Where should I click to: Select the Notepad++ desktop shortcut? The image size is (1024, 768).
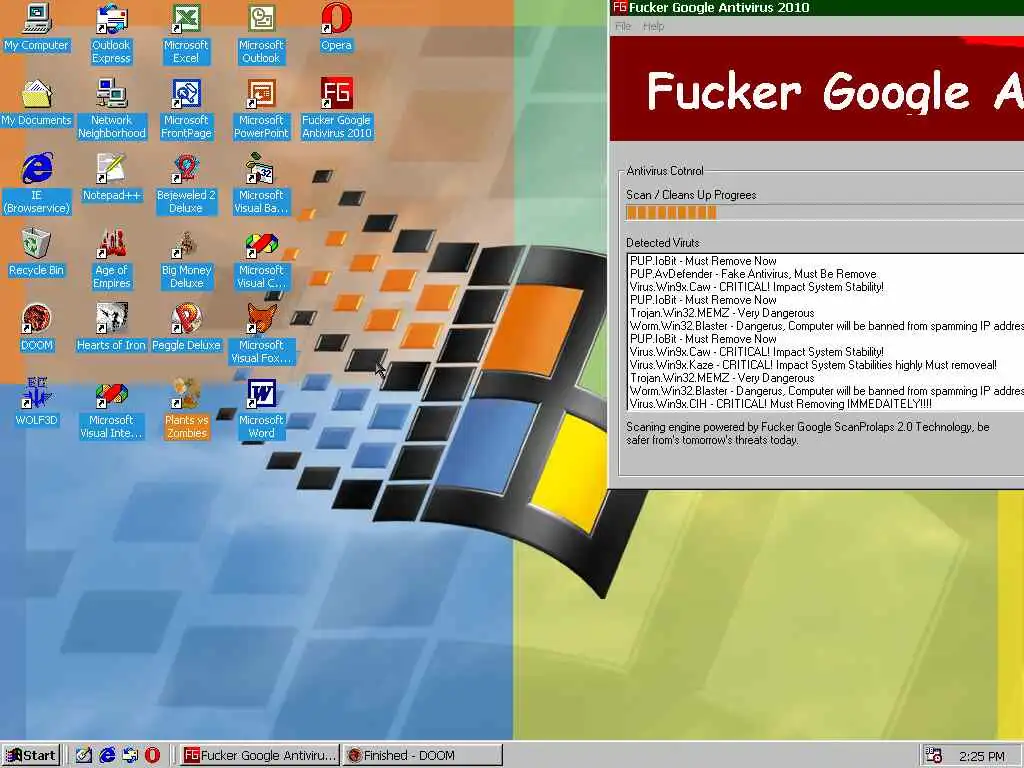(x=112, y=178)
